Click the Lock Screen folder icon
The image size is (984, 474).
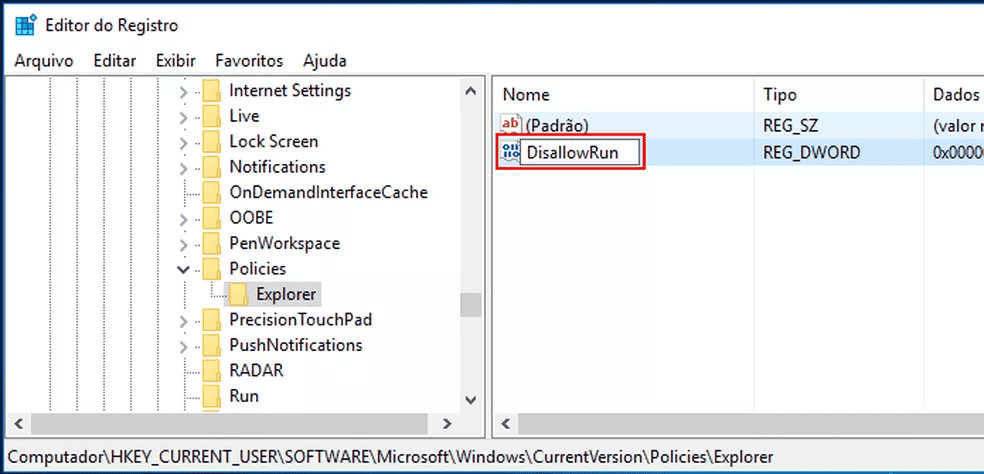211,141
